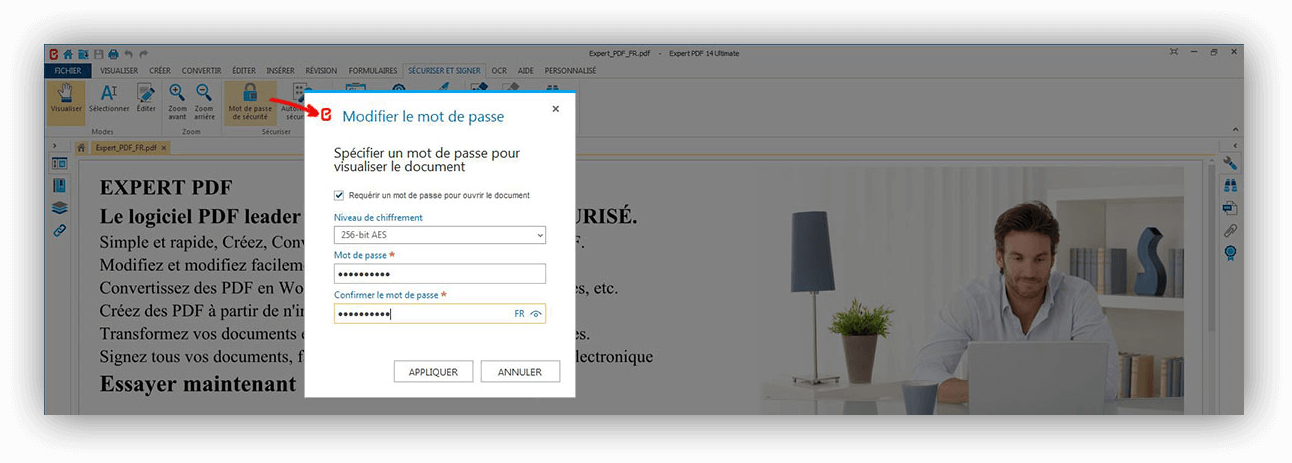Collapse the ribbon with the chevron arrow
The width and height of the screenshot is (1292, 463).
tap(1234, 130)
